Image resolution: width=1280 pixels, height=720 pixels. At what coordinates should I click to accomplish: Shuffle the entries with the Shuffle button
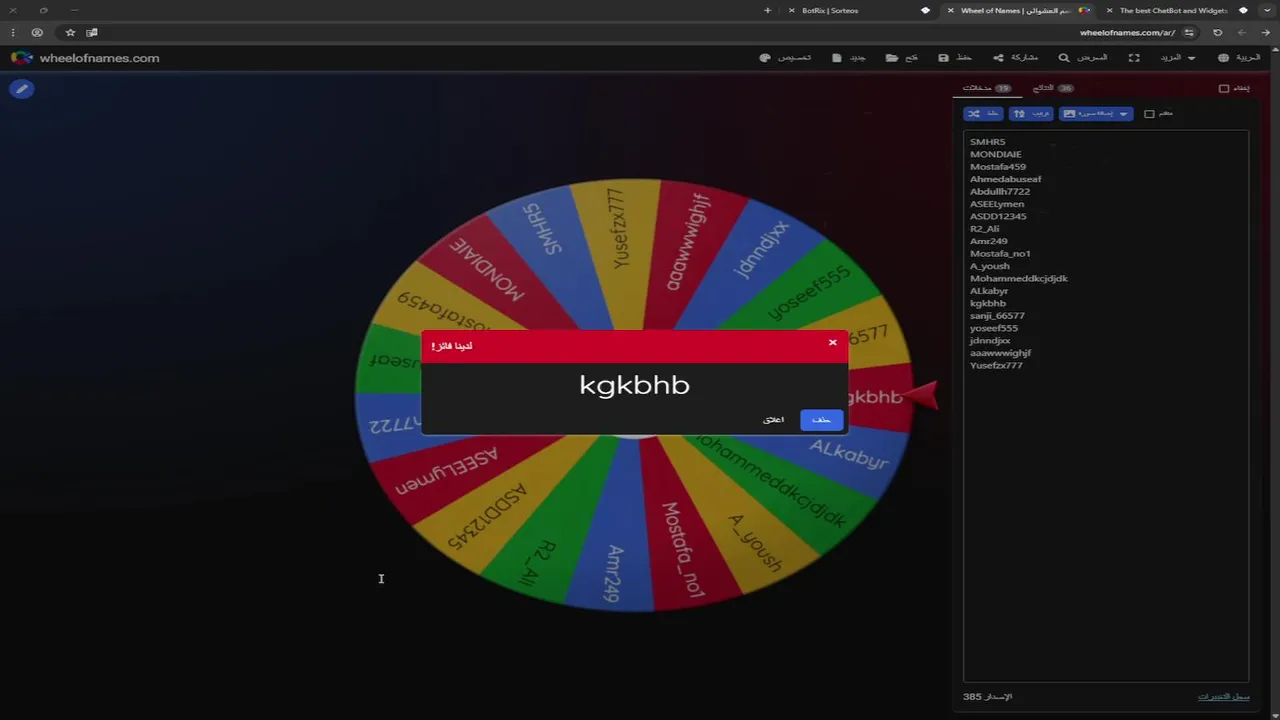tap(983, 114)
